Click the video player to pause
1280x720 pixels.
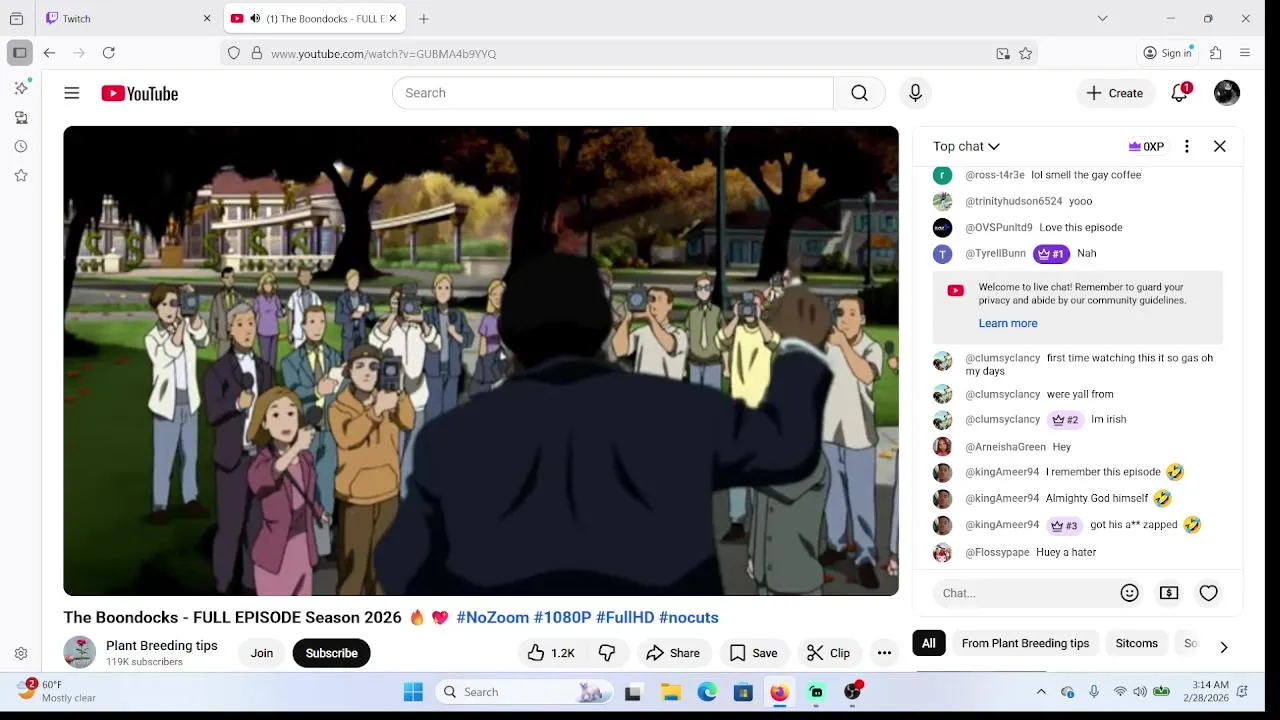(x=481, y=361)
